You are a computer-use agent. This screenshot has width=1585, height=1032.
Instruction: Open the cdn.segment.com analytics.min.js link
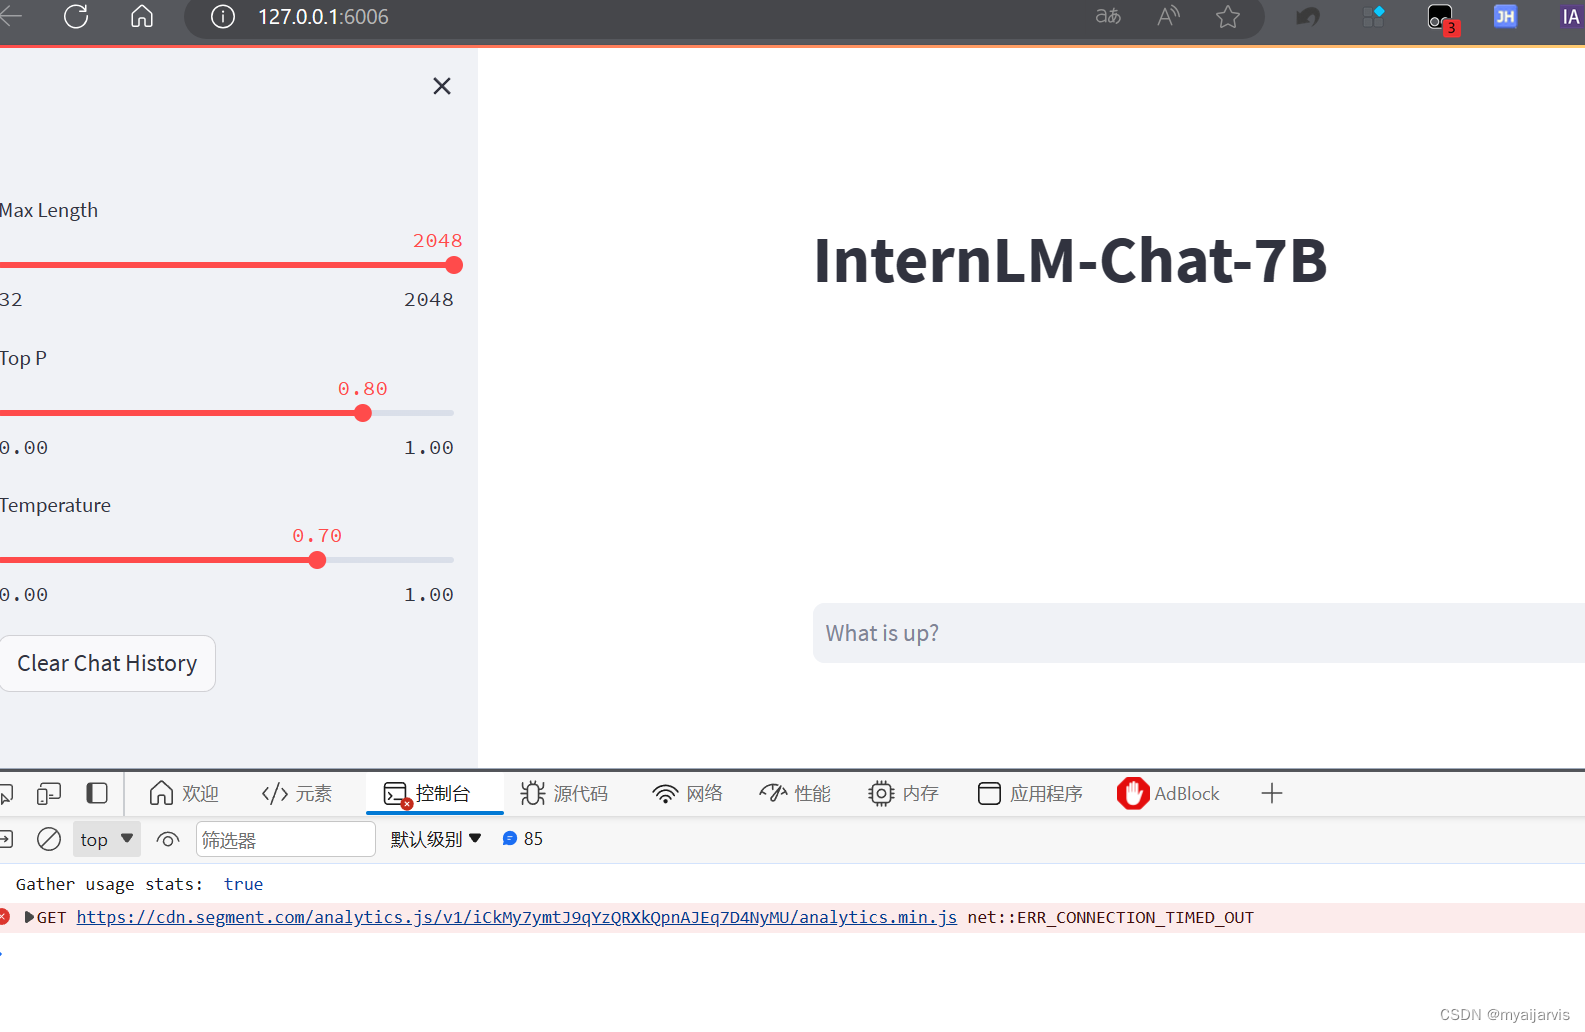point(517,917)
